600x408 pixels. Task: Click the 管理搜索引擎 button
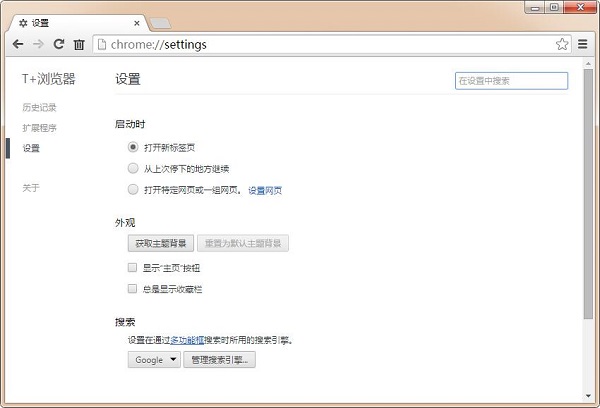(219, 360)
